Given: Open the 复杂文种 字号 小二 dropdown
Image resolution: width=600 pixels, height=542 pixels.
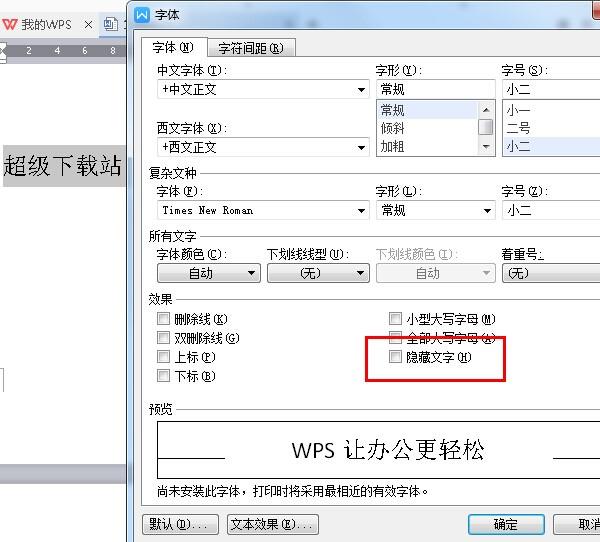Looking at the screenshot, I should 551,211.
